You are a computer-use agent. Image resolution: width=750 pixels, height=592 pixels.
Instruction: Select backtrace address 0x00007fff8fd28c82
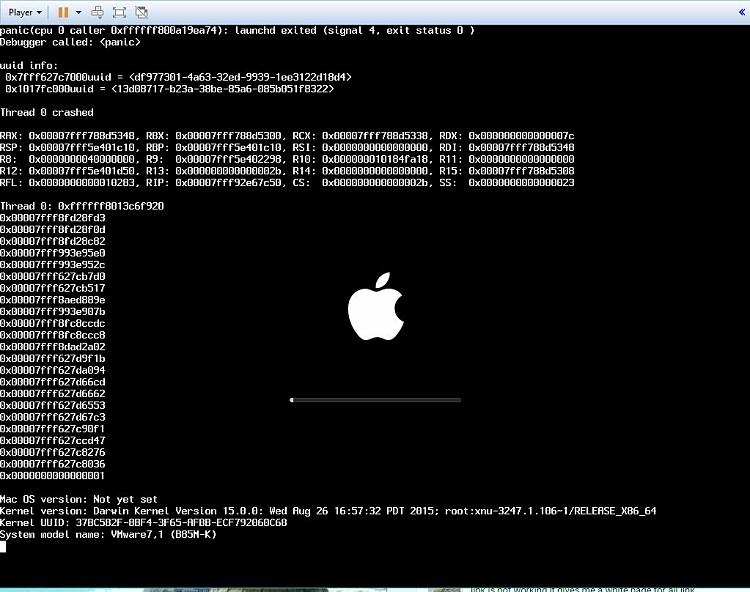click(x=53, y=241)
